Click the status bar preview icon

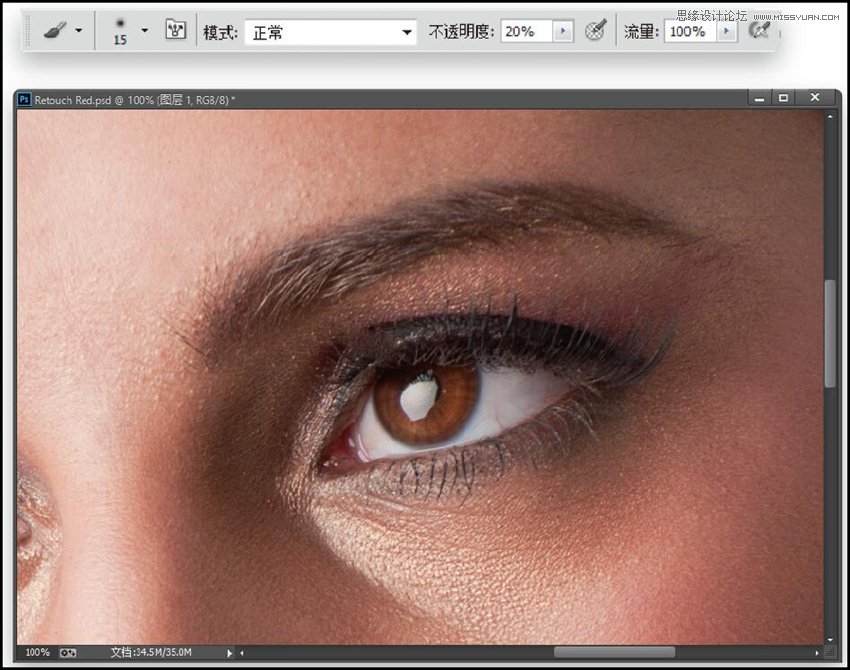click(x=68, y=652)
